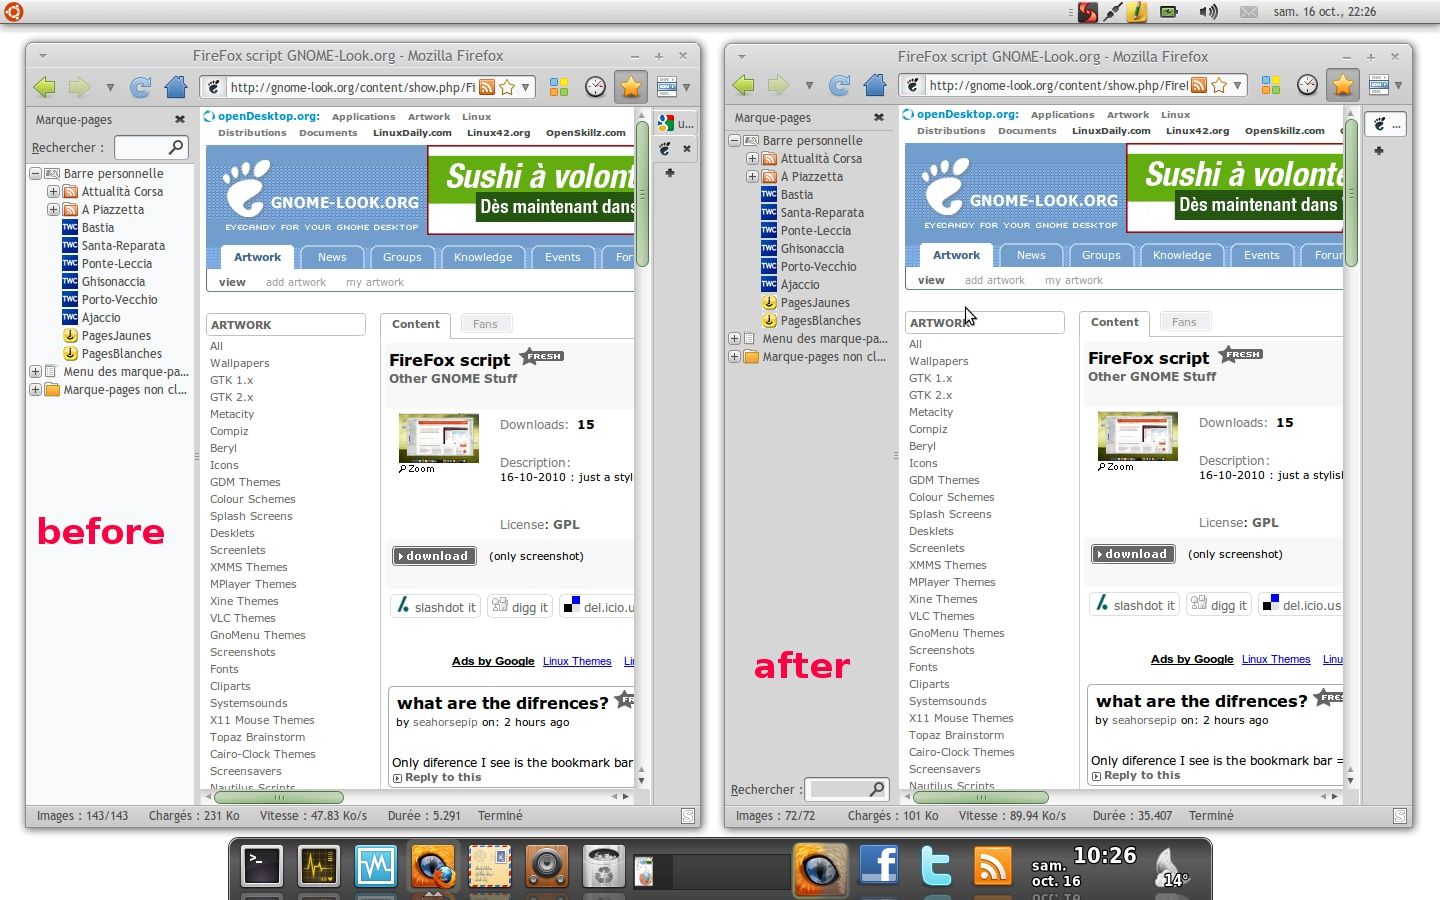This screenshot has width=1440, height=900.
Task: Click the download button in left page
Action: pos(434,556)
